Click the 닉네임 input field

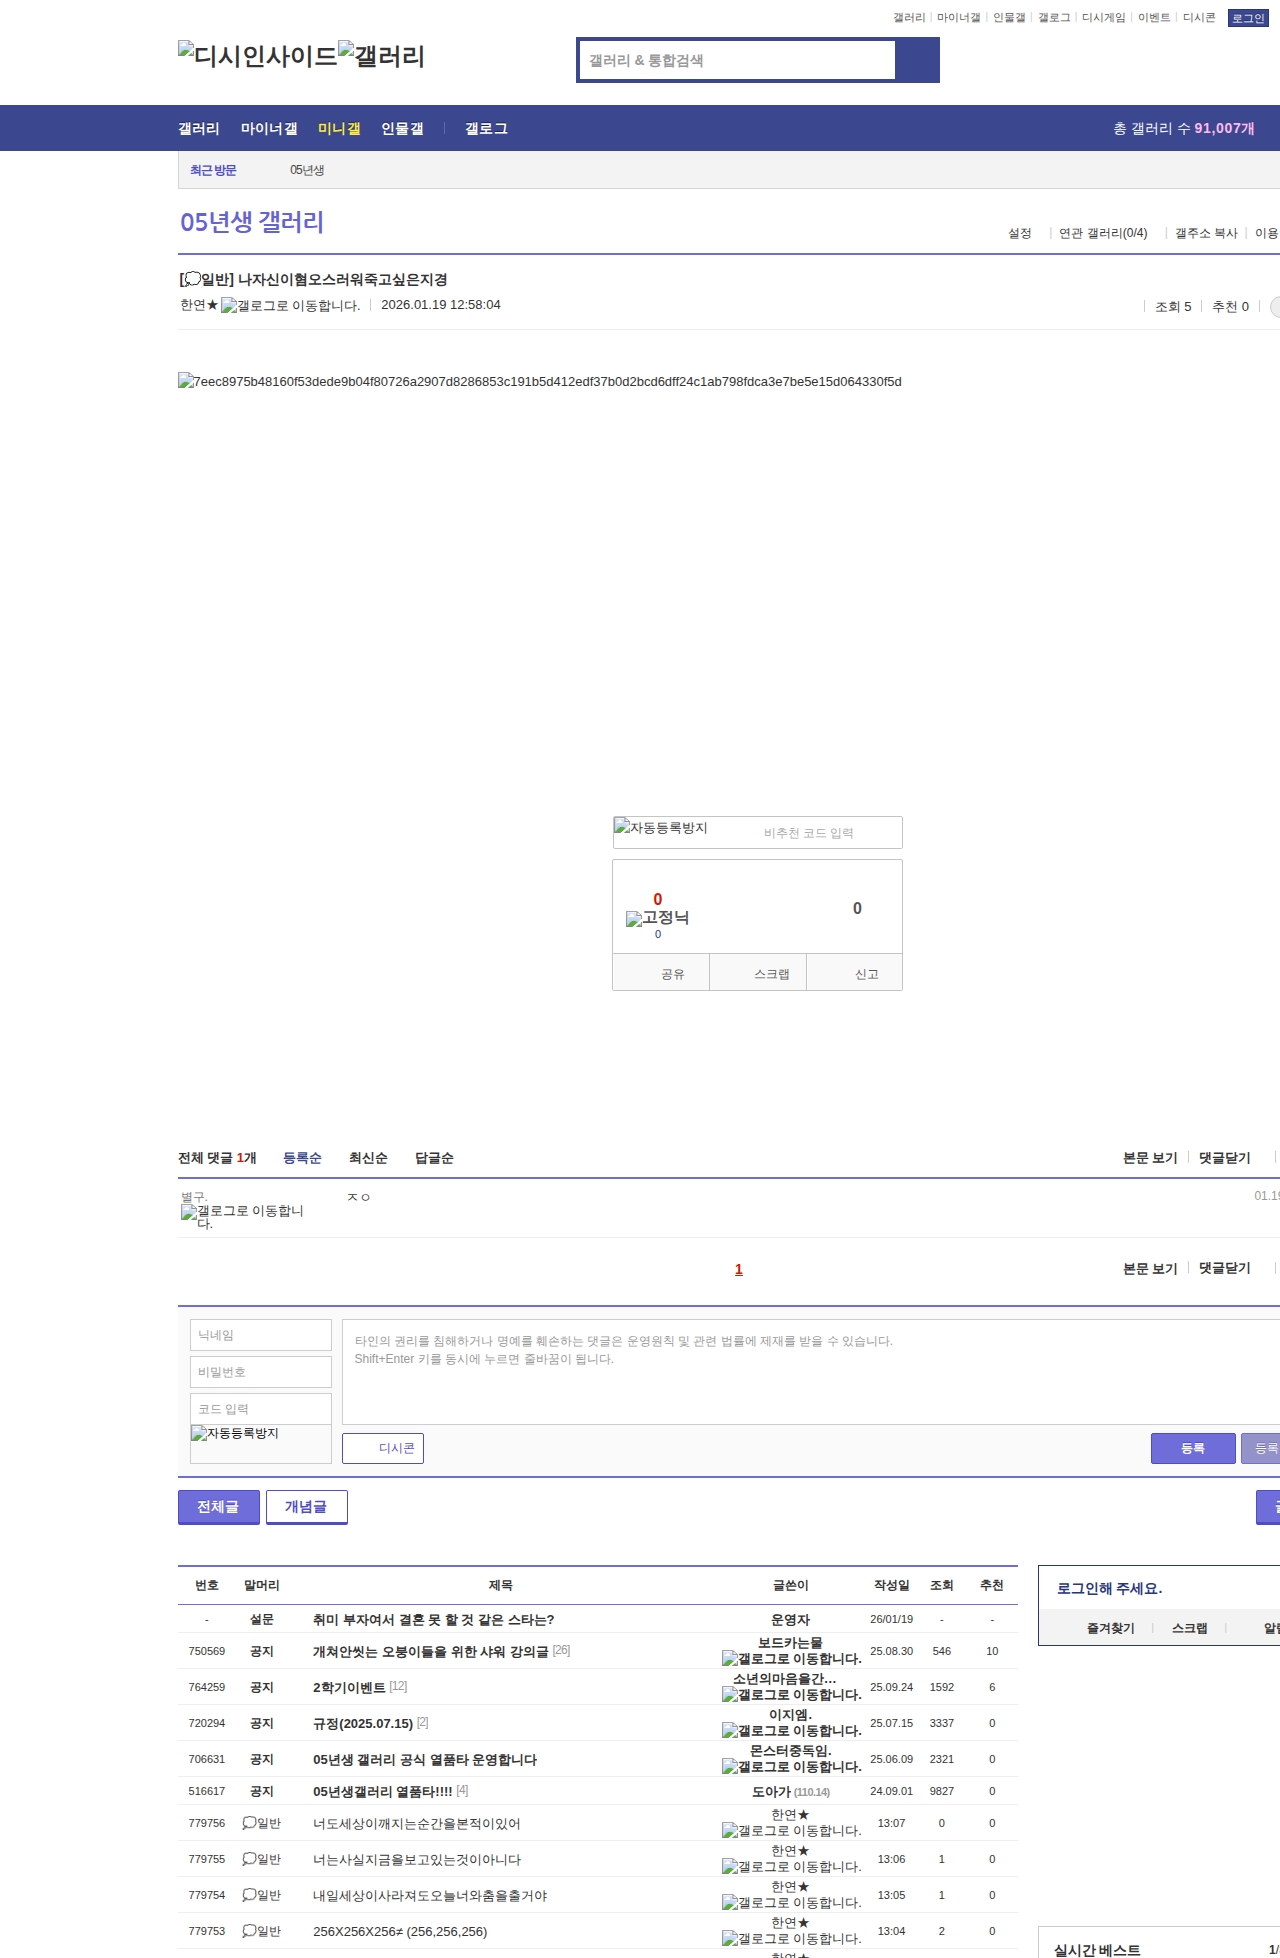point(260,1335)
